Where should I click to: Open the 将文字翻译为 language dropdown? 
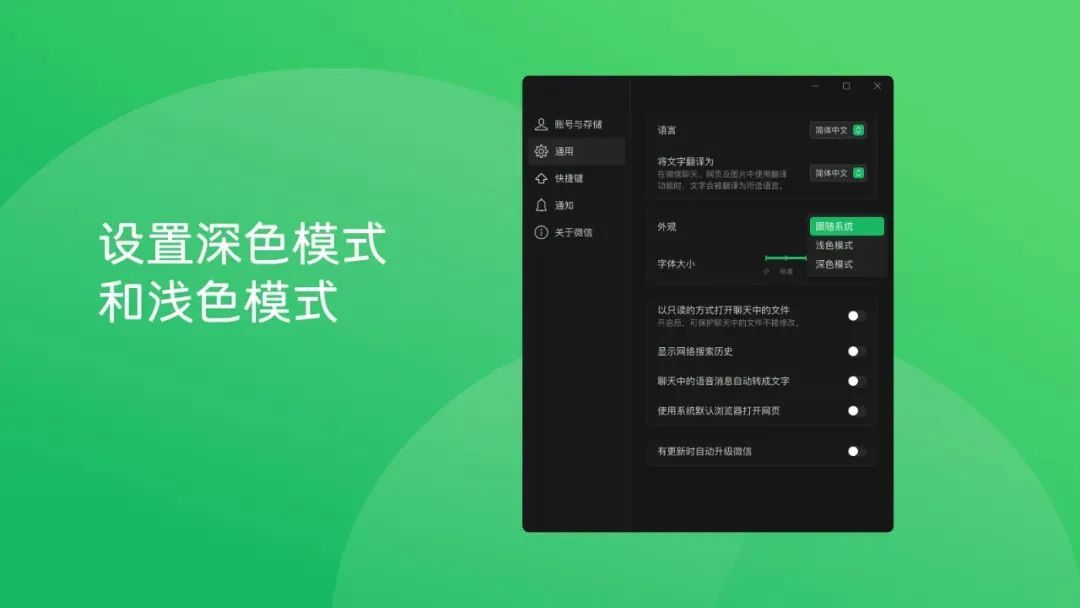[838, 172]
